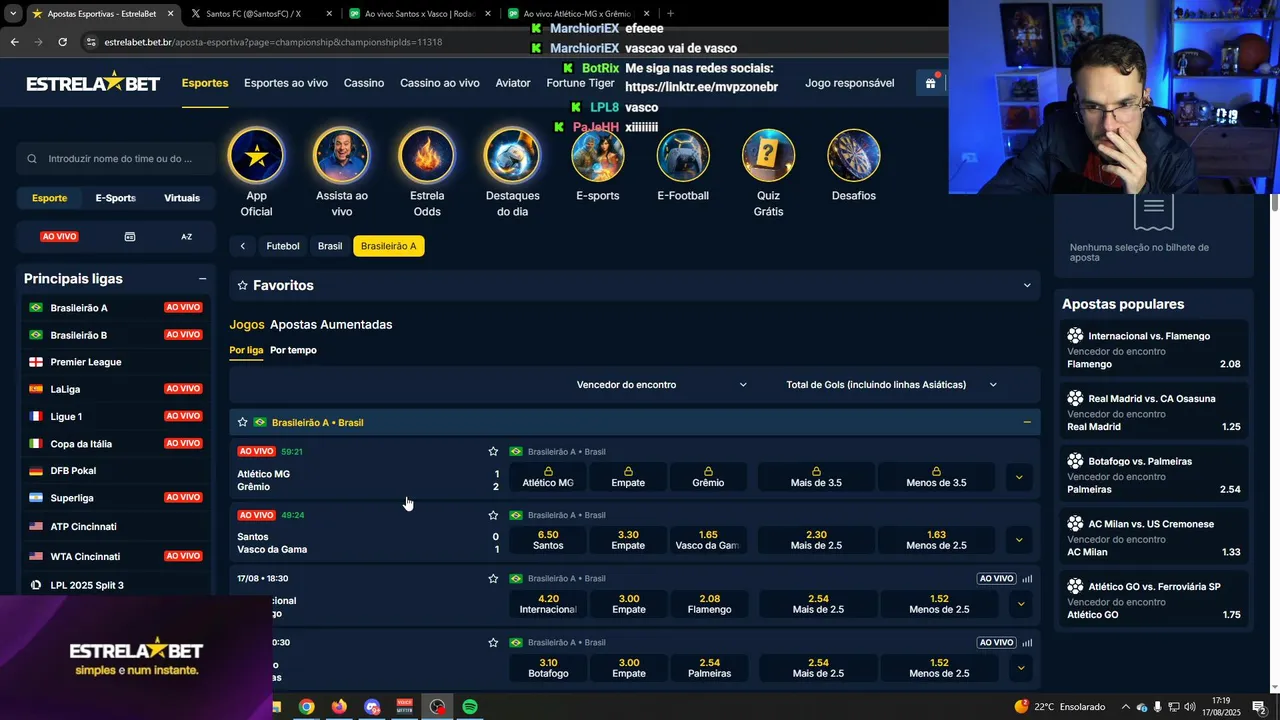Expand more markets for Botafogo match
The width and height of the screenshot is (1280, 720).
click(1021, 668)
